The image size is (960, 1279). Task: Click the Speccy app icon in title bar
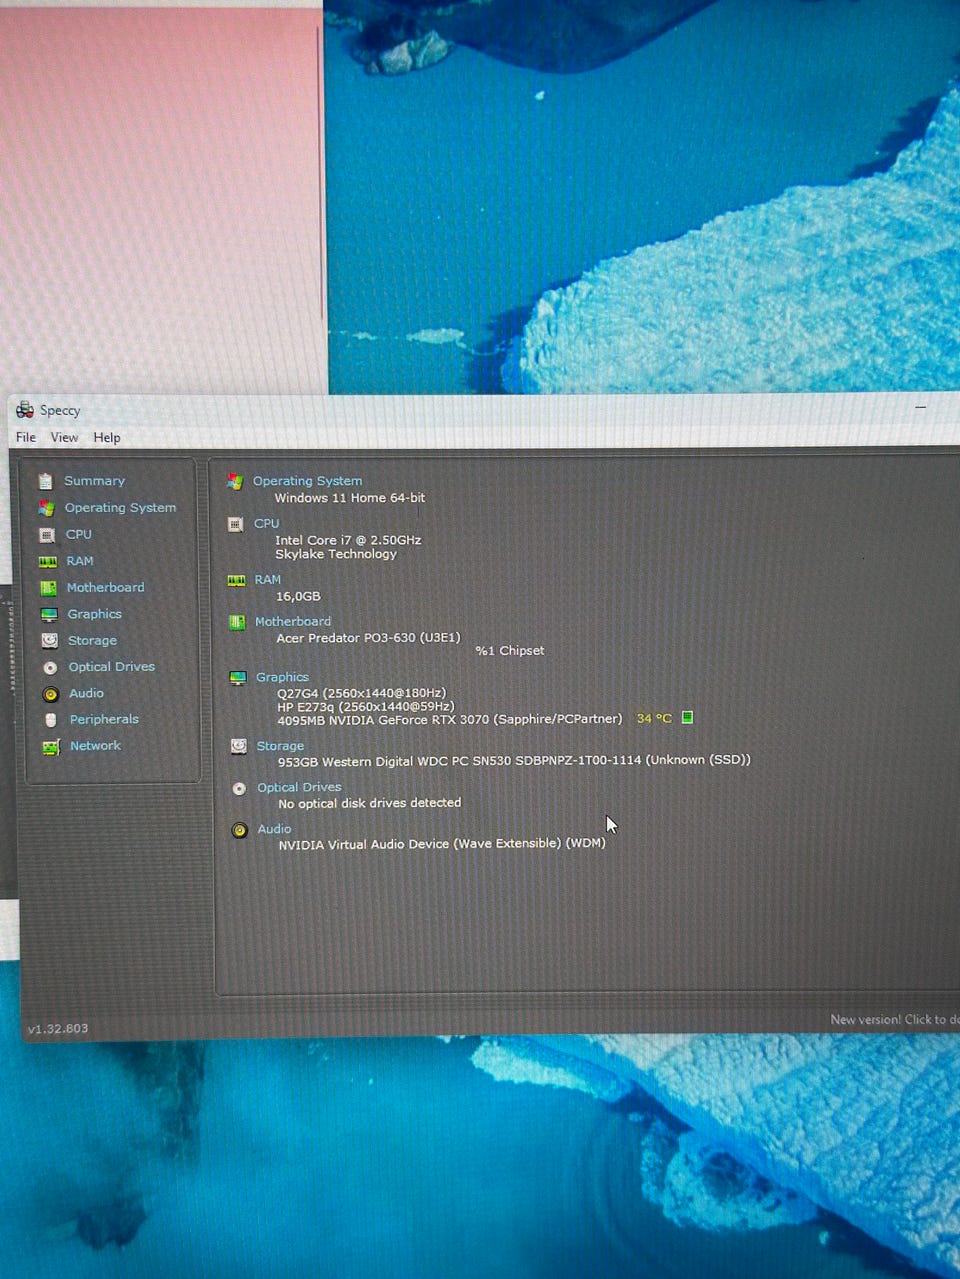(25, 409)
